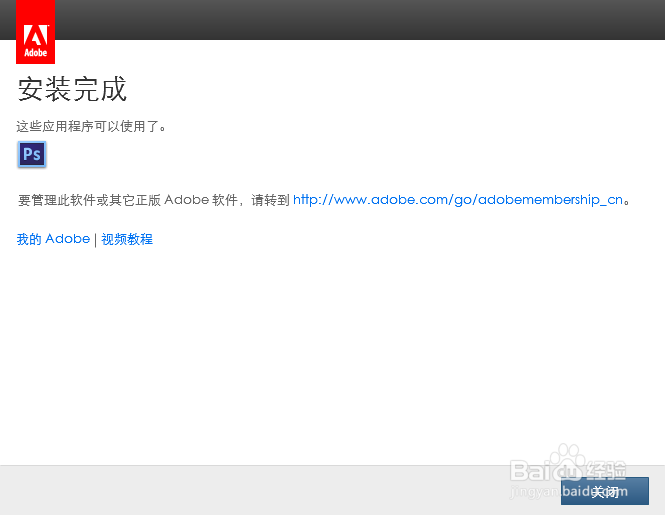Click the 关闭 close button
Screen dimensions: 665x515
(604, 491)
